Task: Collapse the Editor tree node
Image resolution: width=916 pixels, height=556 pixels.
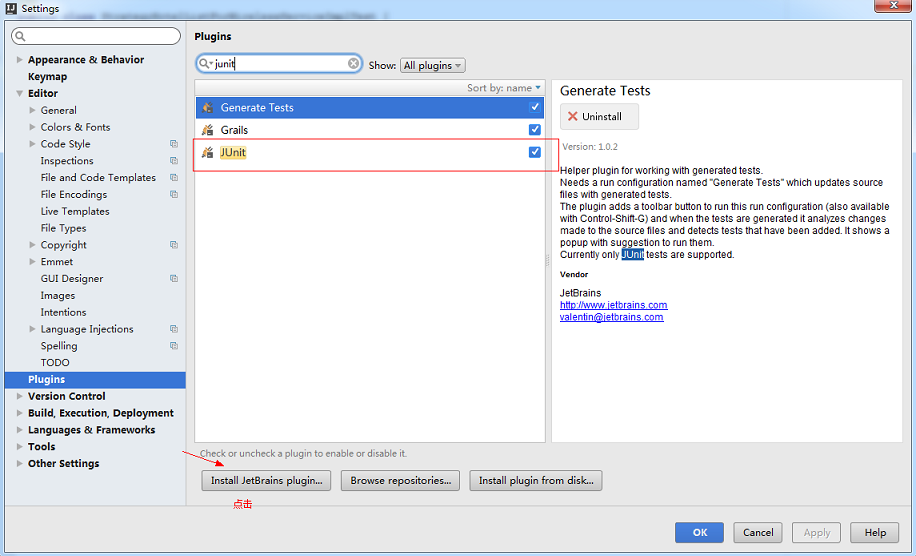Action: (19, 93)
